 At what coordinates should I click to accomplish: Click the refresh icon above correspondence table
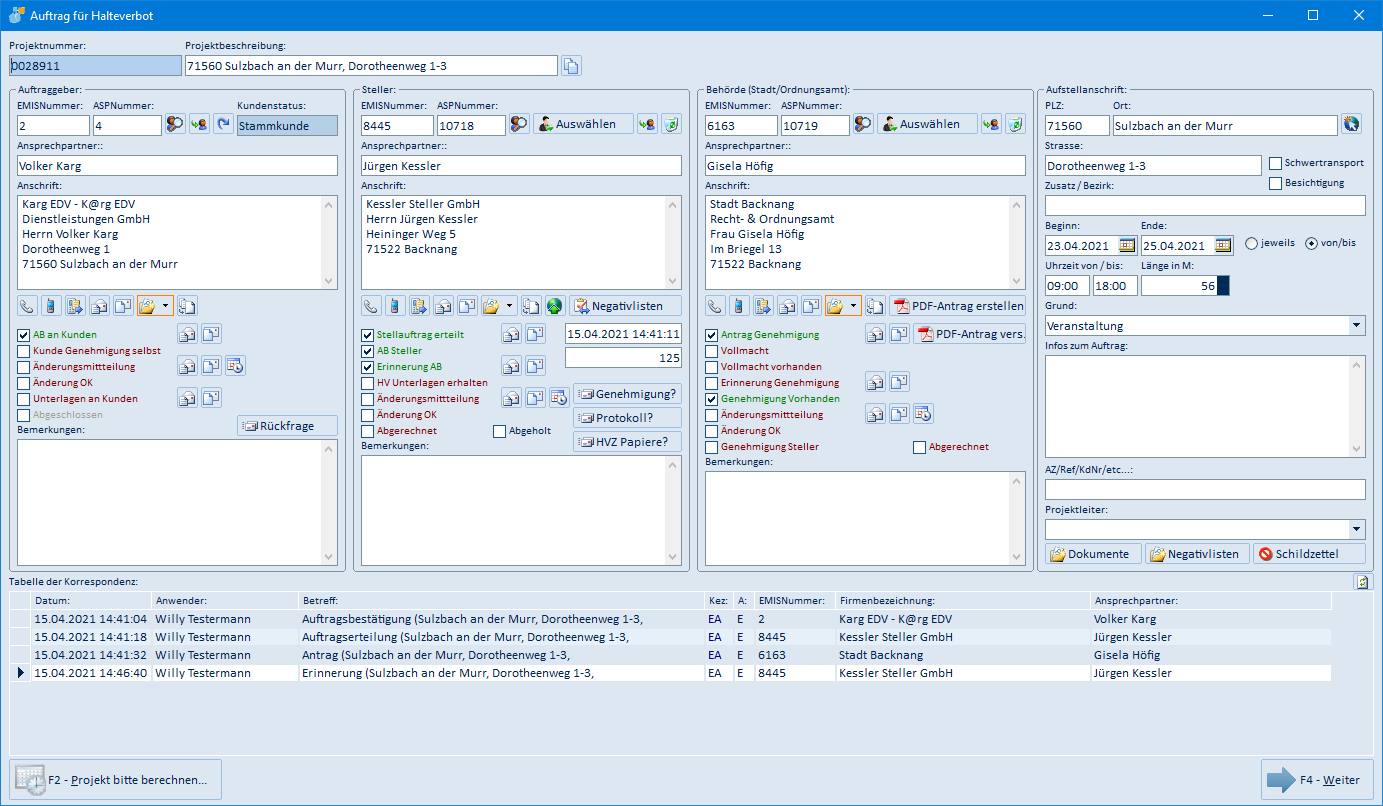click(1362, 582)
